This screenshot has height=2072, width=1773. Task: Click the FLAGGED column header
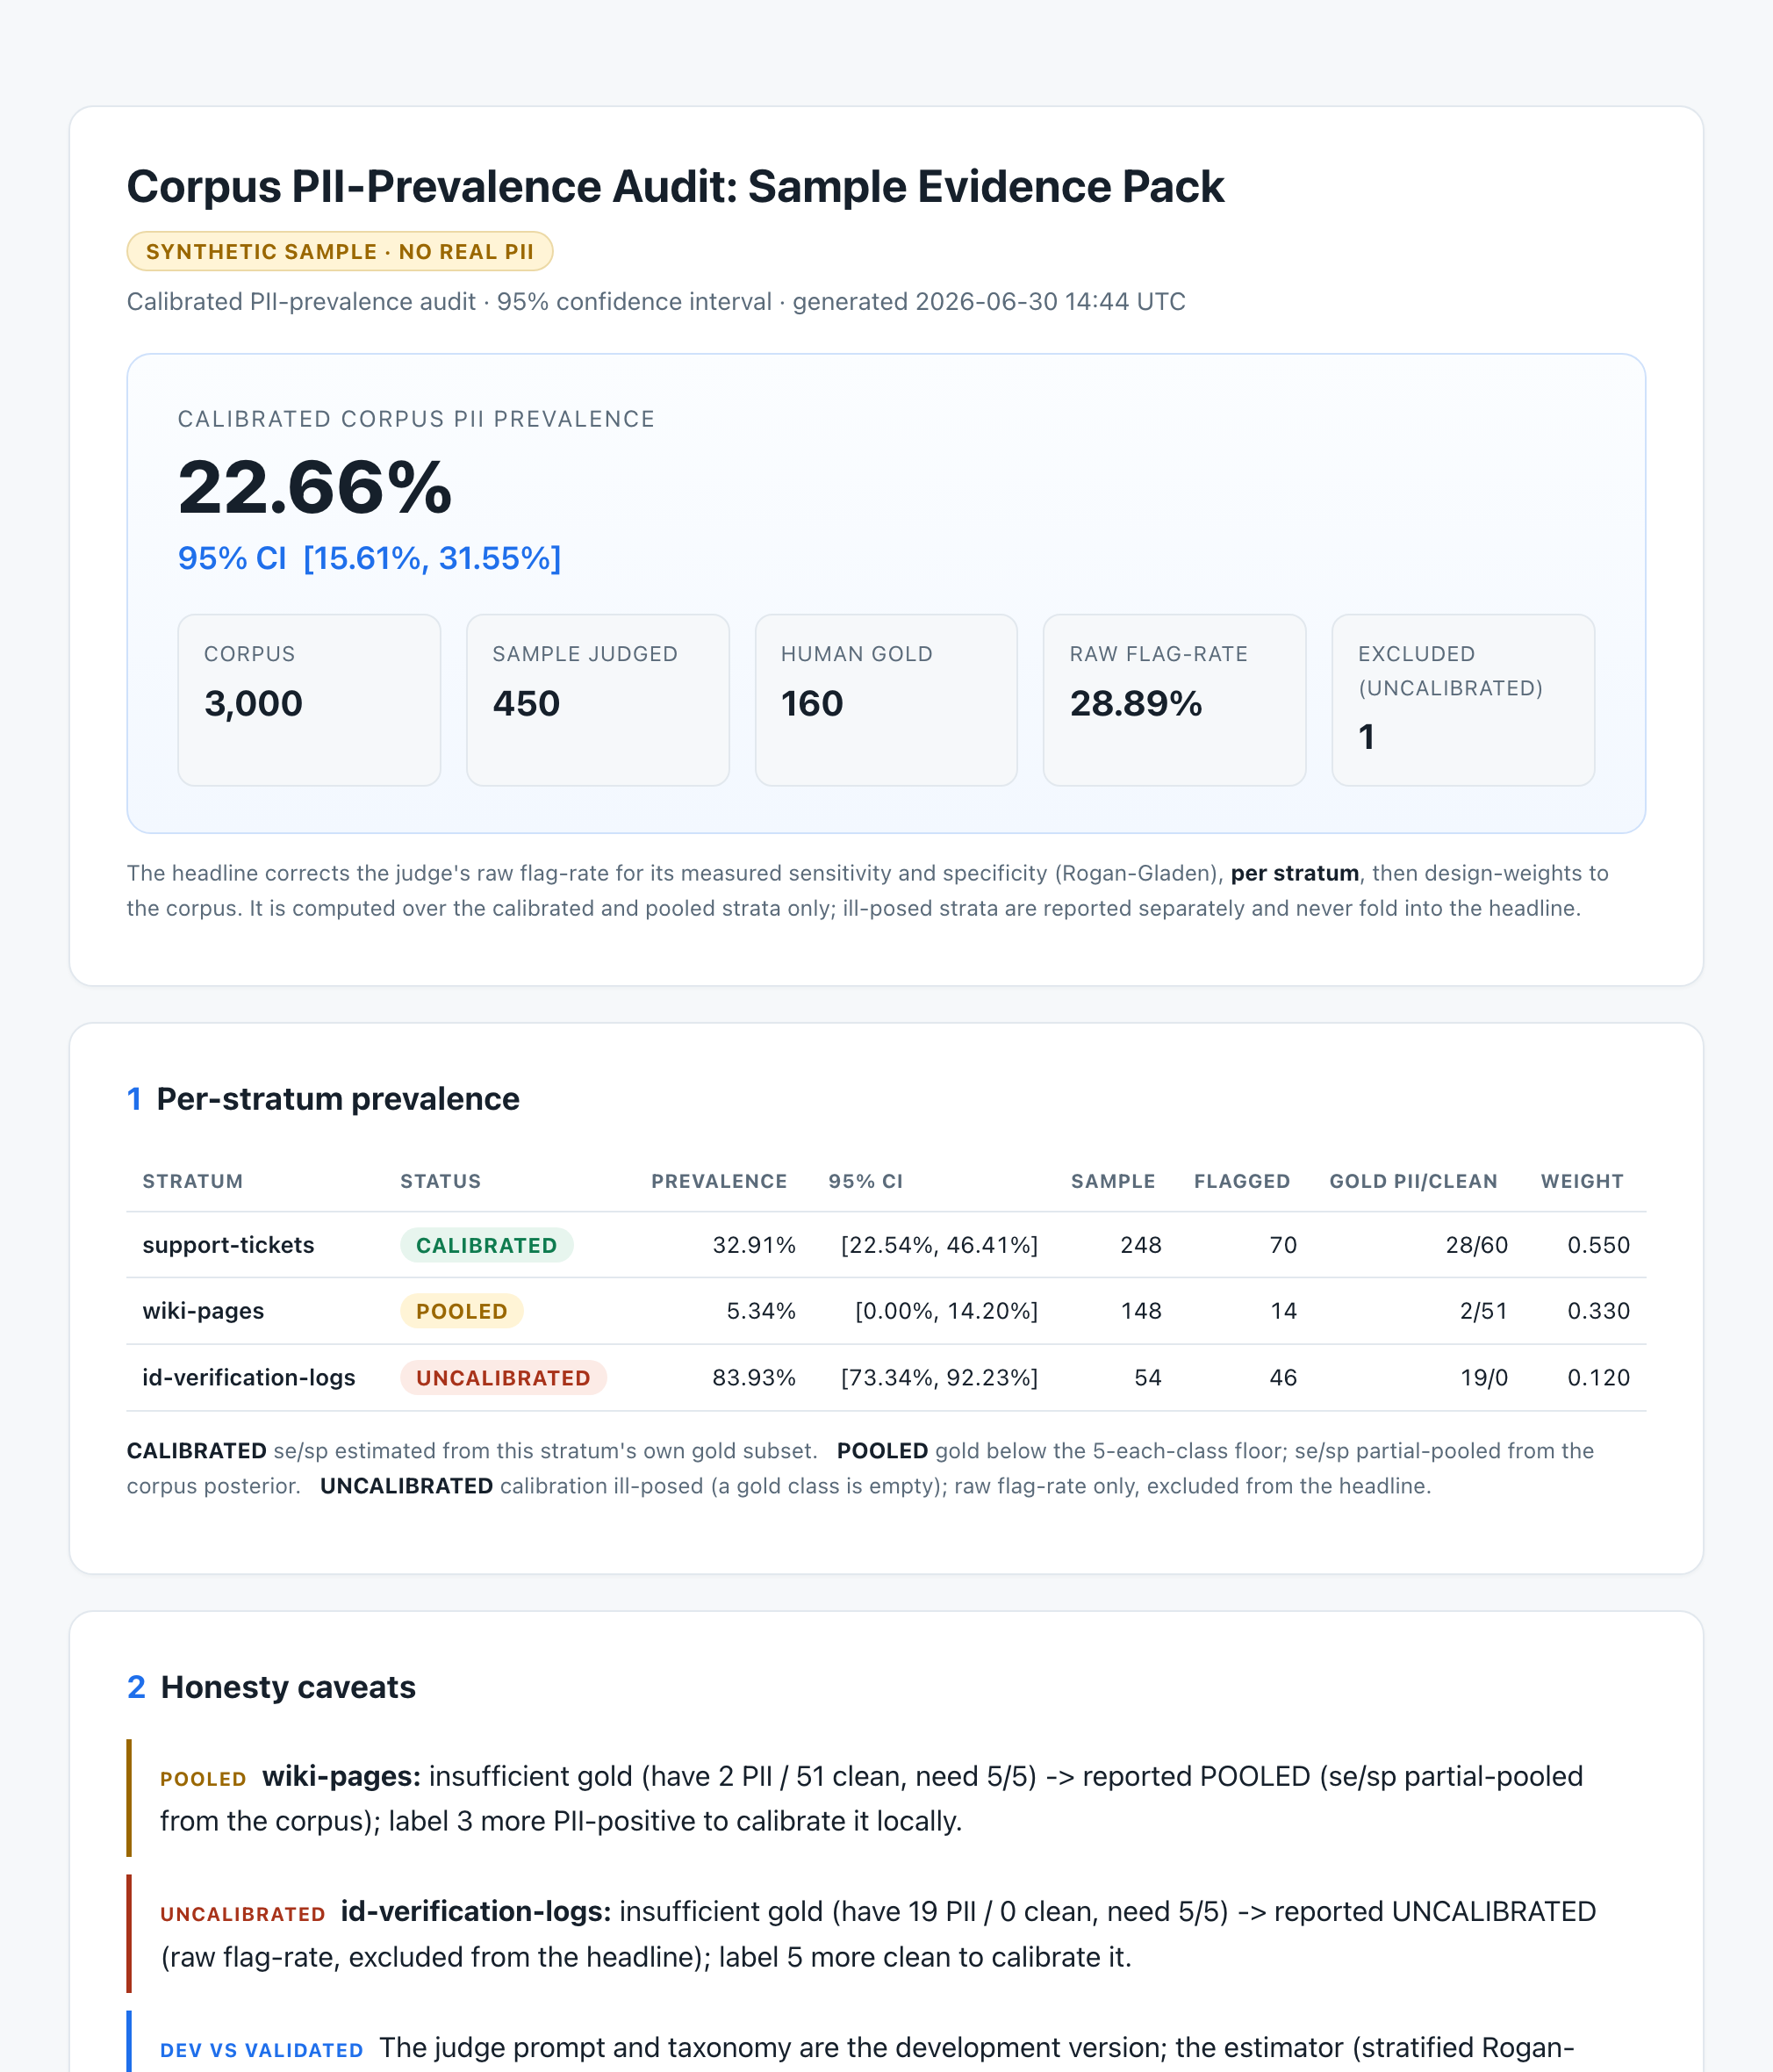1242,1181
